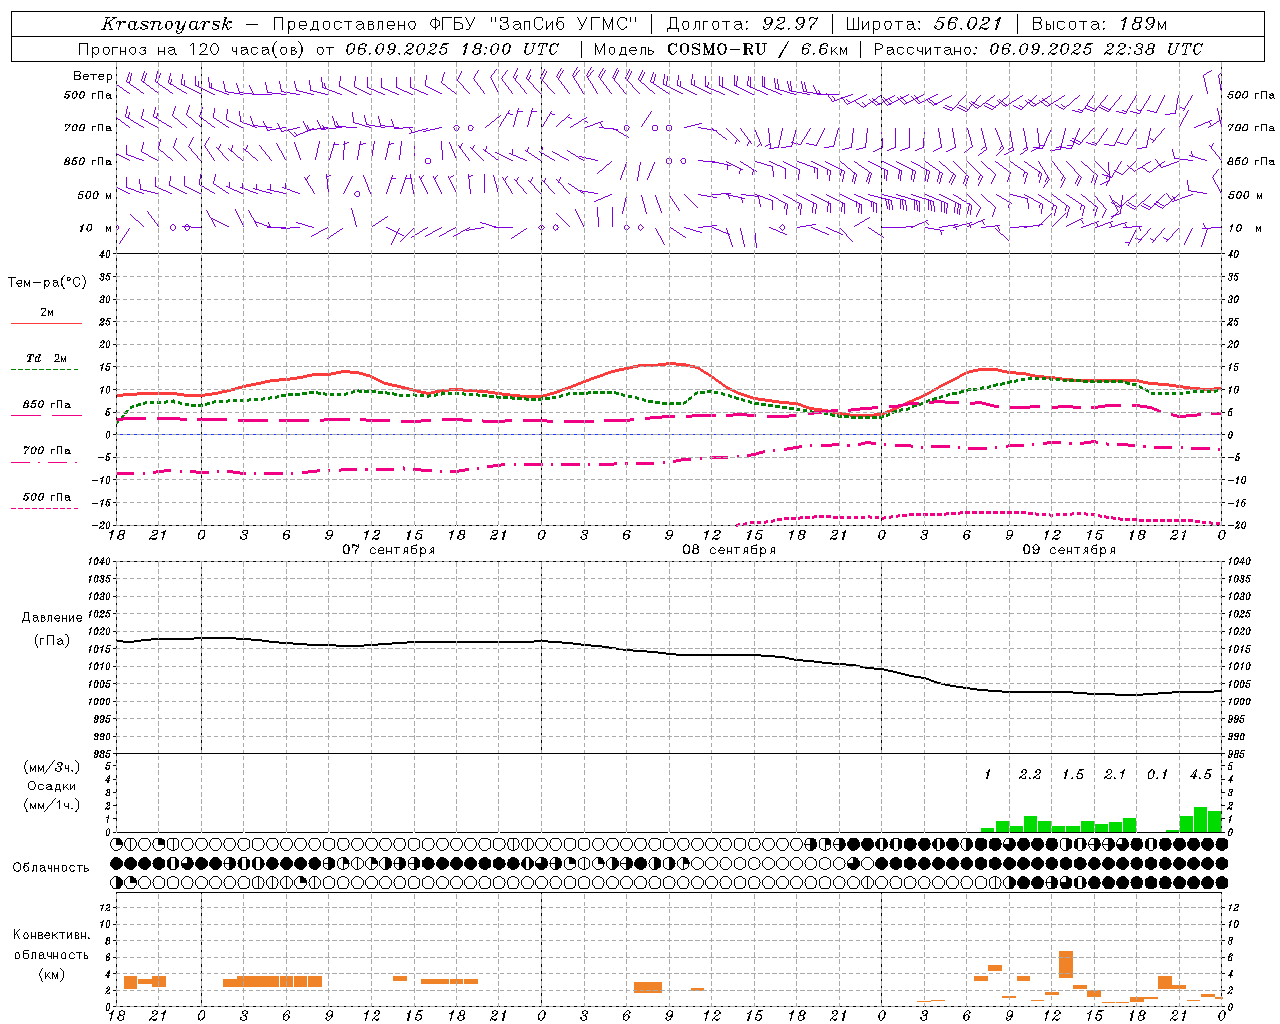This screenshot has height=1024, width=1280.
Task: Click the '(км)' convective cloud unit label
Action: tap(51, 974)
